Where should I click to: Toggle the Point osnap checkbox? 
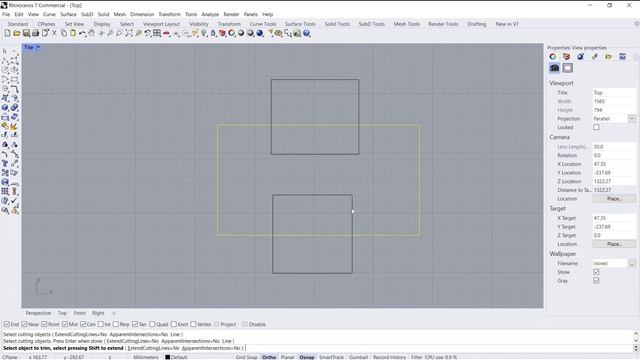44,324
